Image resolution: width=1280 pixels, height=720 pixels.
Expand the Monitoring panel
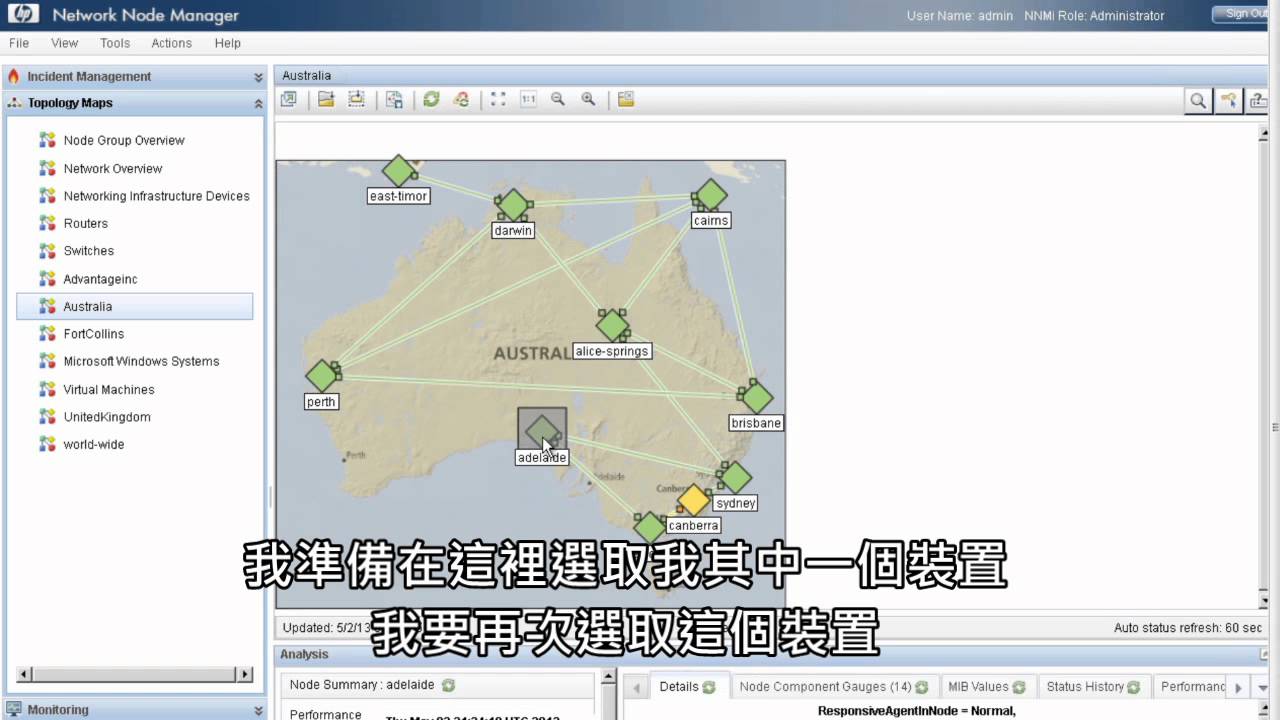pos(258,710)
